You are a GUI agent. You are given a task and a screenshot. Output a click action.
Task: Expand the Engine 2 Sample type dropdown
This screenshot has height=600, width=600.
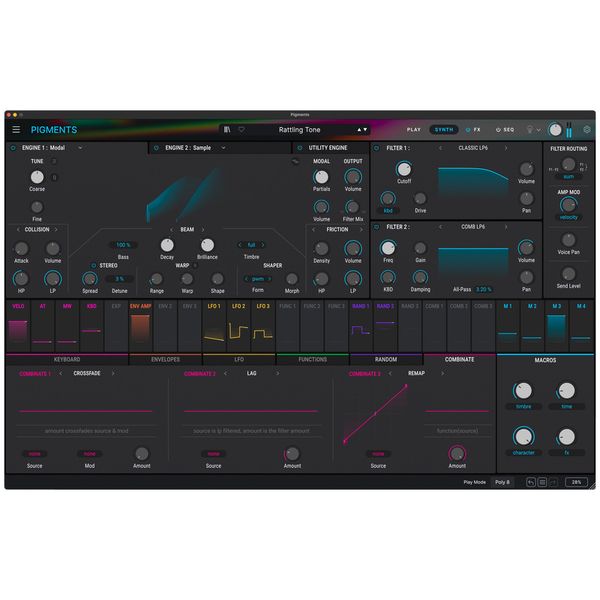223,148
